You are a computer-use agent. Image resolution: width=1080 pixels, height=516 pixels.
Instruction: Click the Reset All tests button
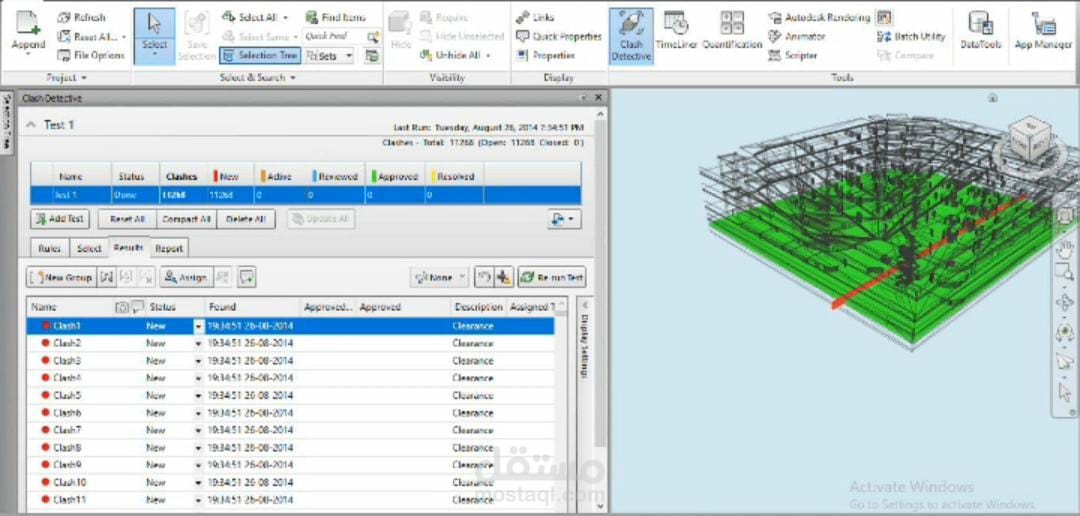(127, 219)
